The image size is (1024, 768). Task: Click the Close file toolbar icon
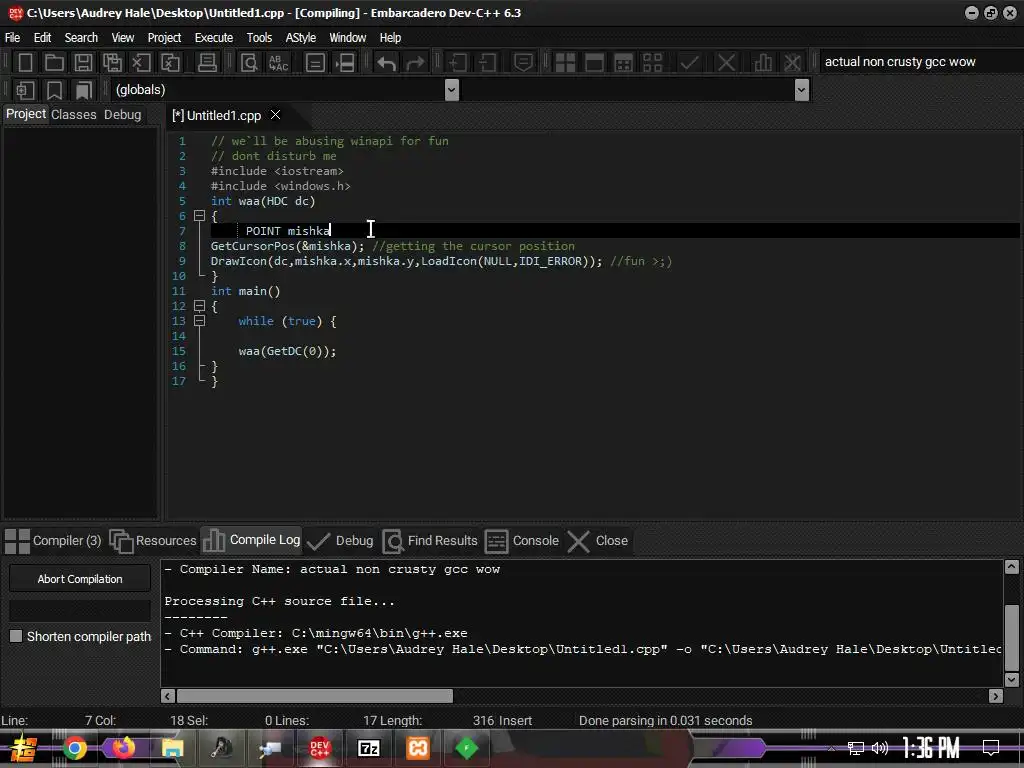[141, 63]
